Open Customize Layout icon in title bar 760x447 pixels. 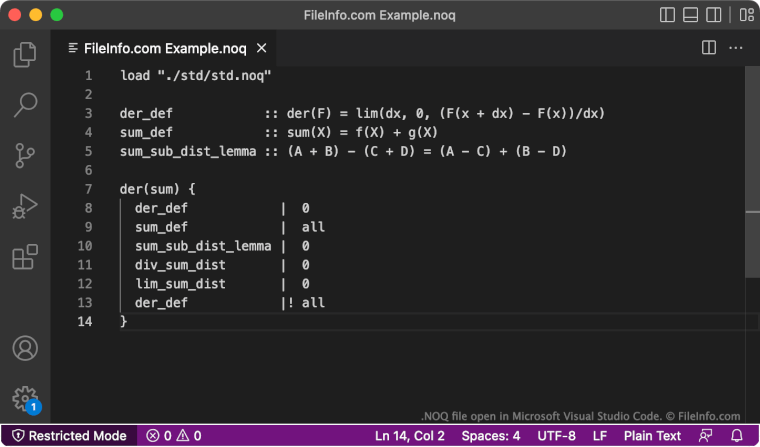(746, 15)
